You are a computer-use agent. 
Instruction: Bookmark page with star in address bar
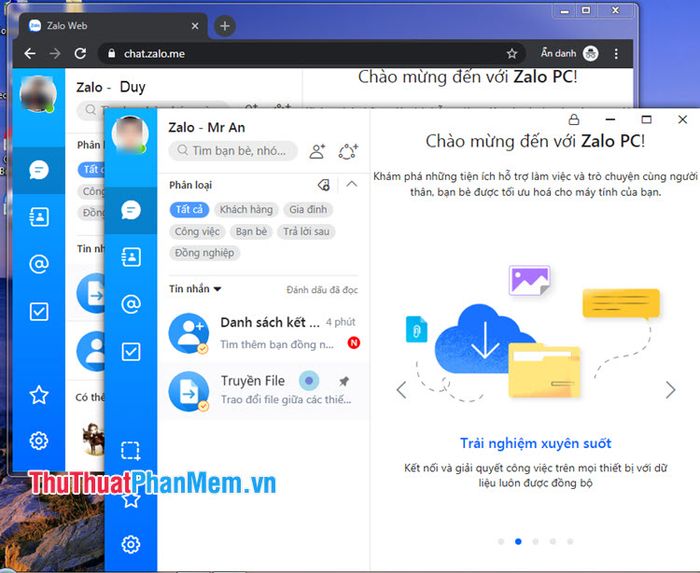(512, 54)
